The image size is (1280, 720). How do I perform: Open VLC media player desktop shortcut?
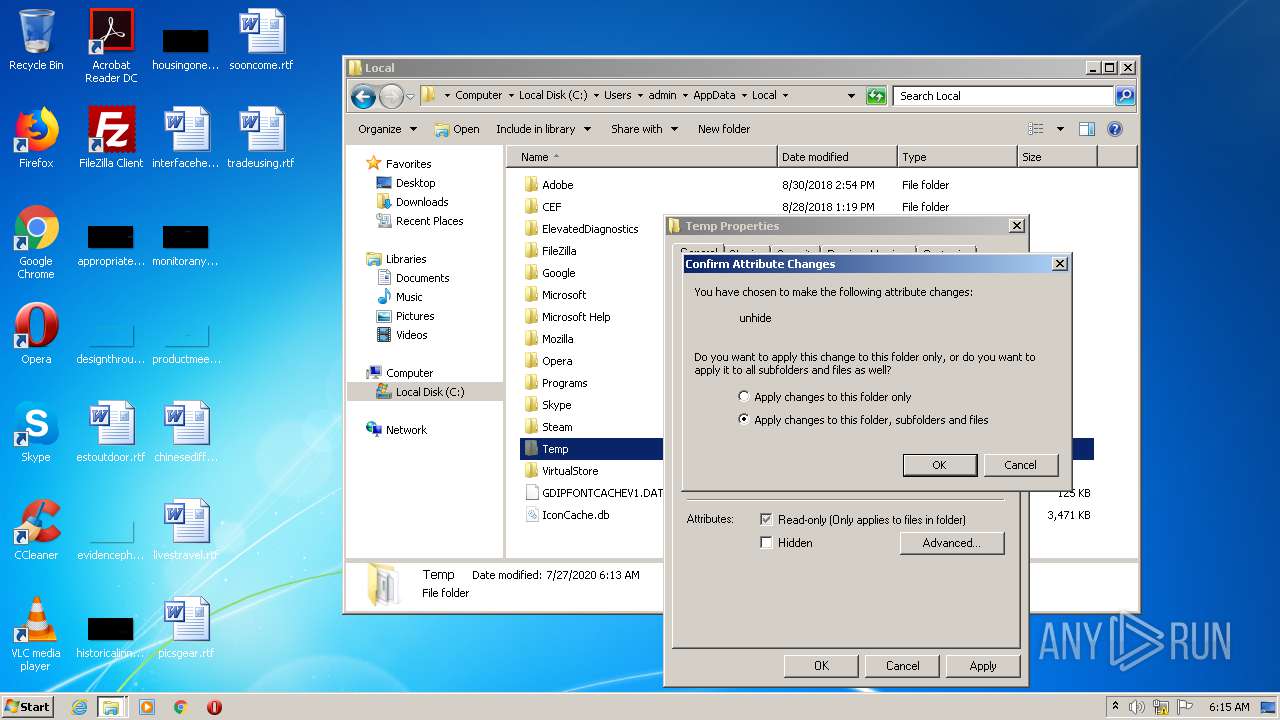point(36,634)
